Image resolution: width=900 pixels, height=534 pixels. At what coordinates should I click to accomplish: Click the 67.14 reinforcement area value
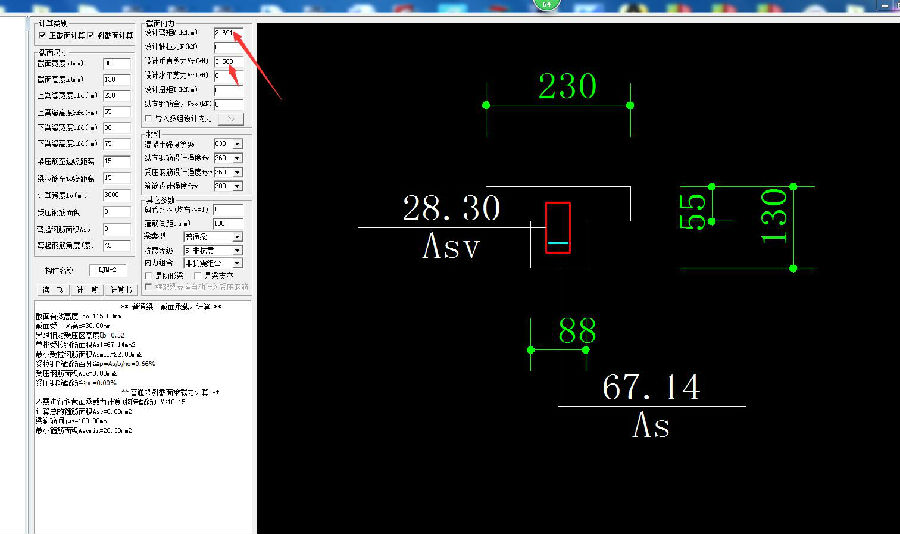[651, 387]
